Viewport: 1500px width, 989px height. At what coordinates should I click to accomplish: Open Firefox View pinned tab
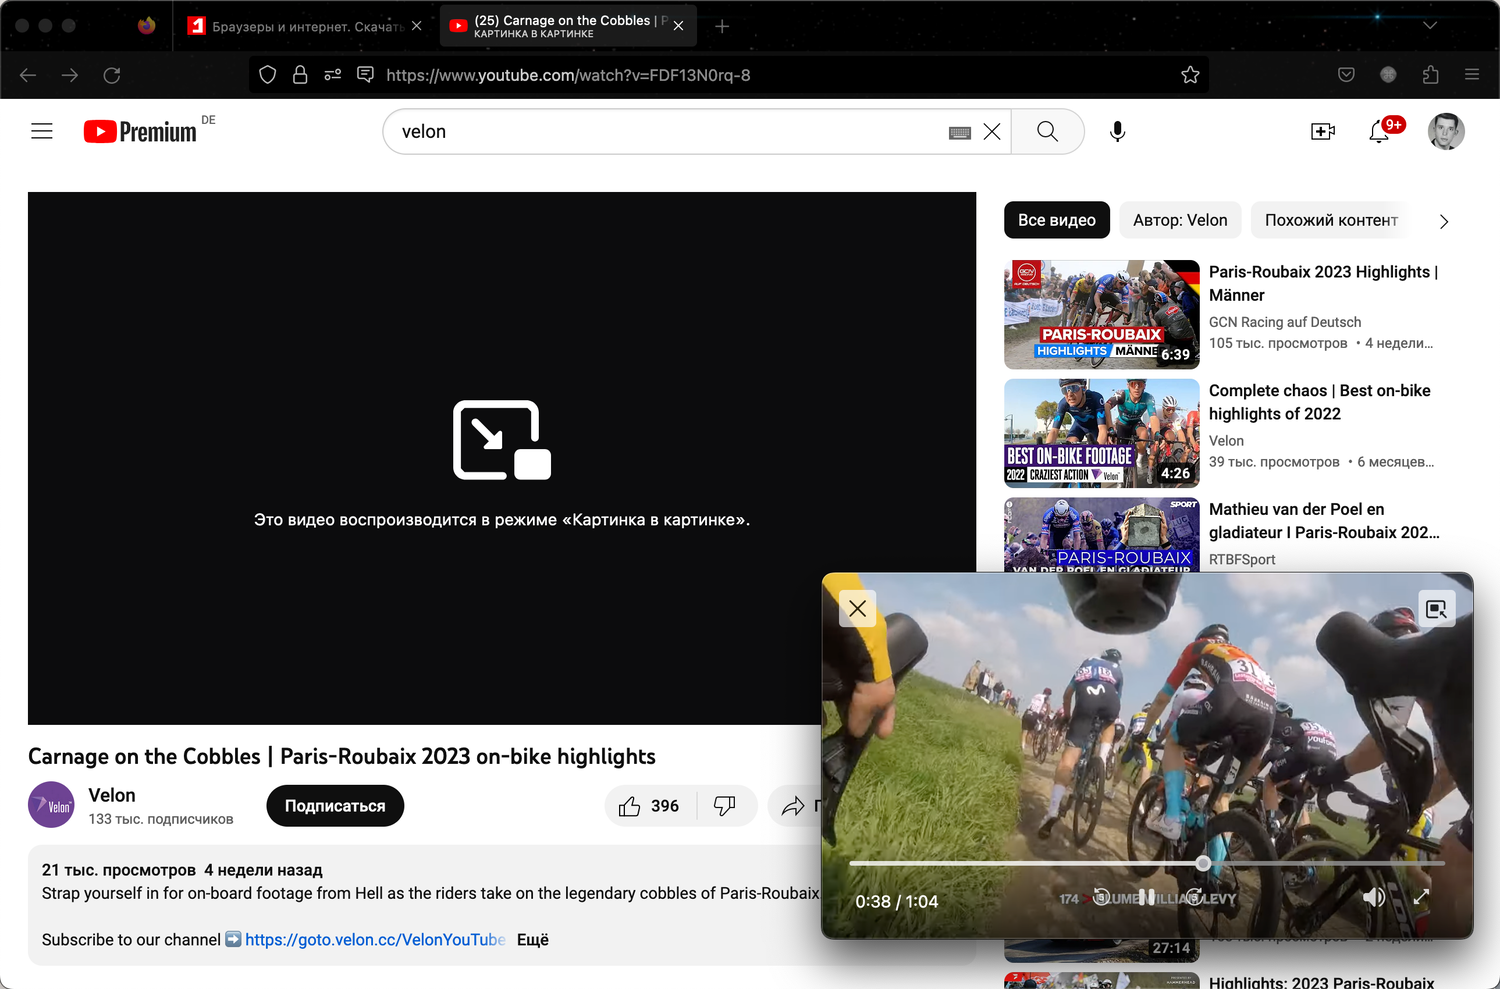pyautogui.click(x=147, y=26)
